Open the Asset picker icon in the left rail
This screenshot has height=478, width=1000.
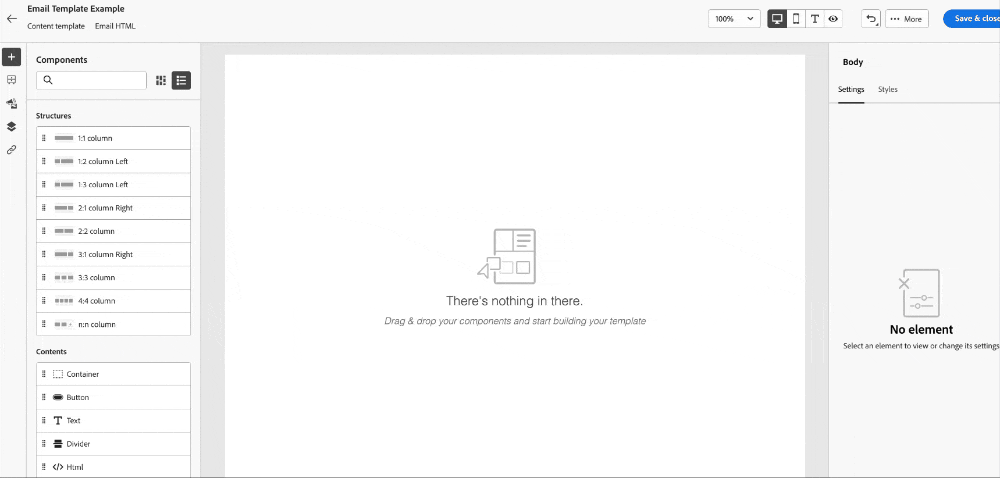(11, 103)
